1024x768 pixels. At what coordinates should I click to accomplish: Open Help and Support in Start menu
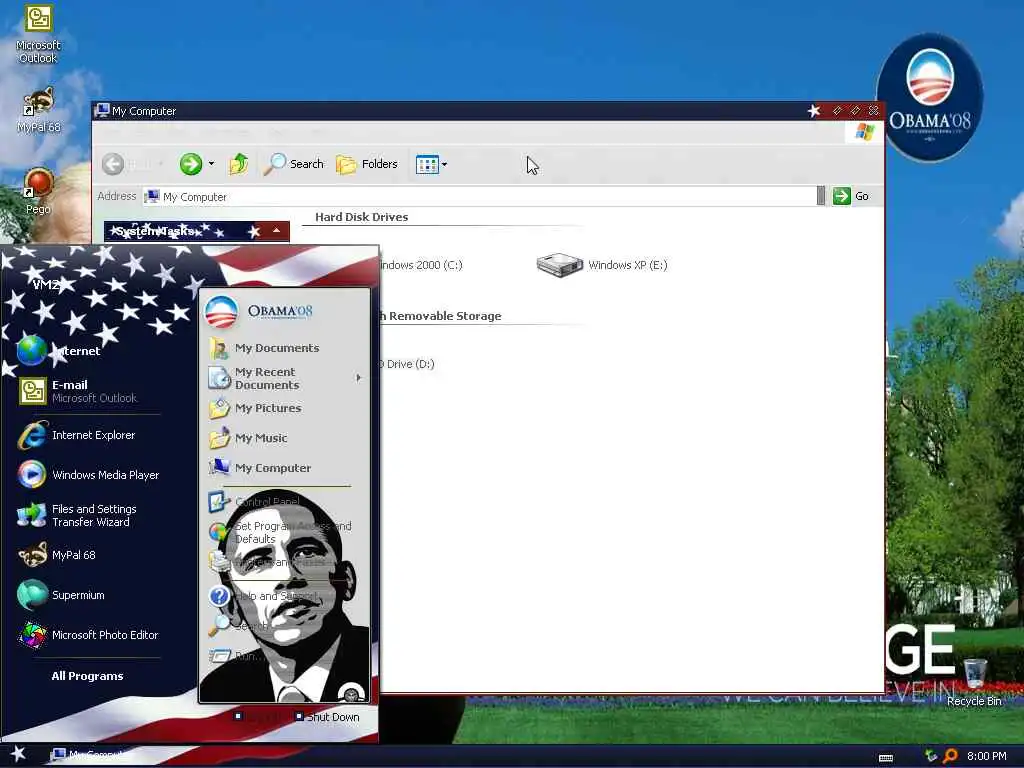tap(263, 596)
